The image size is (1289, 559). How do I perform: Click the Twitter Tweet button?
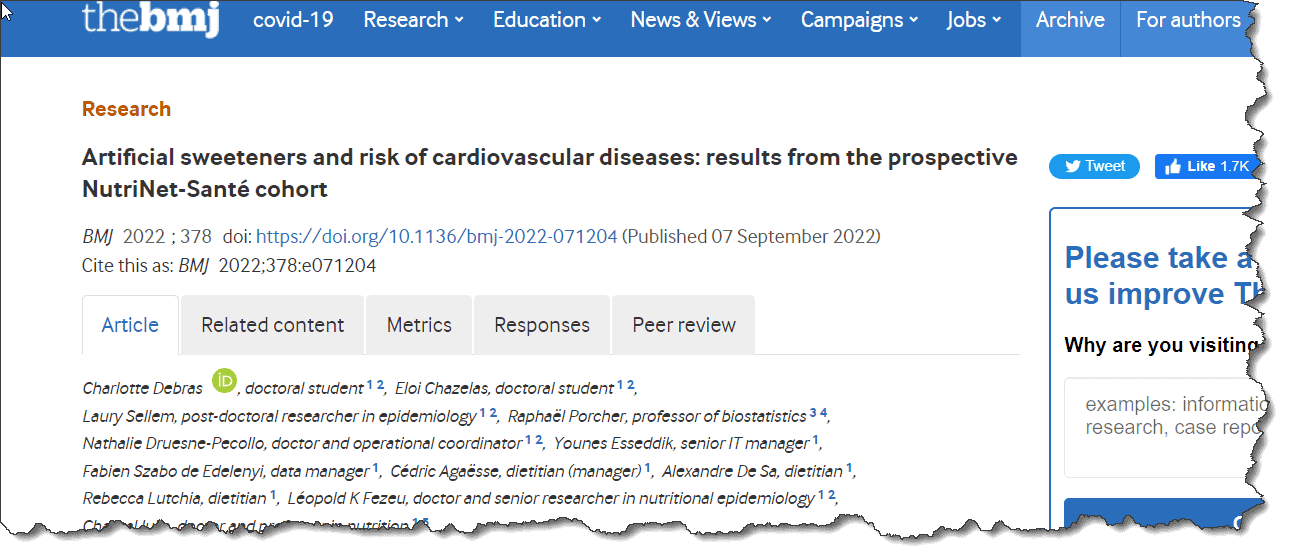1094,166
